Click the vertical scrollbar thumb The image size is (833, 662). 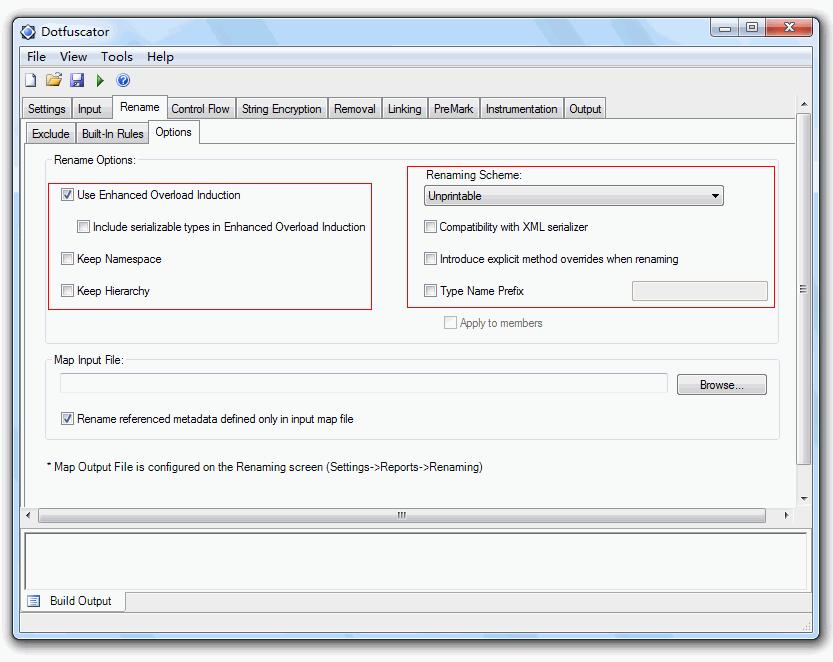pyautogui.click(x=803, y=289)
